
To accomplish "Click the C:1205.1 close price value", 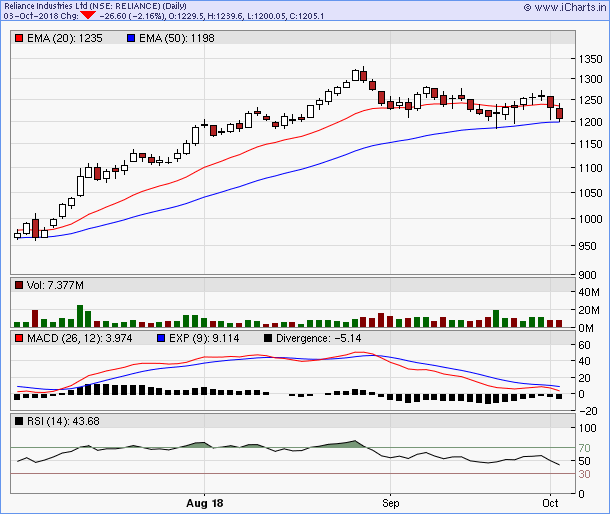I will (307, 16).
